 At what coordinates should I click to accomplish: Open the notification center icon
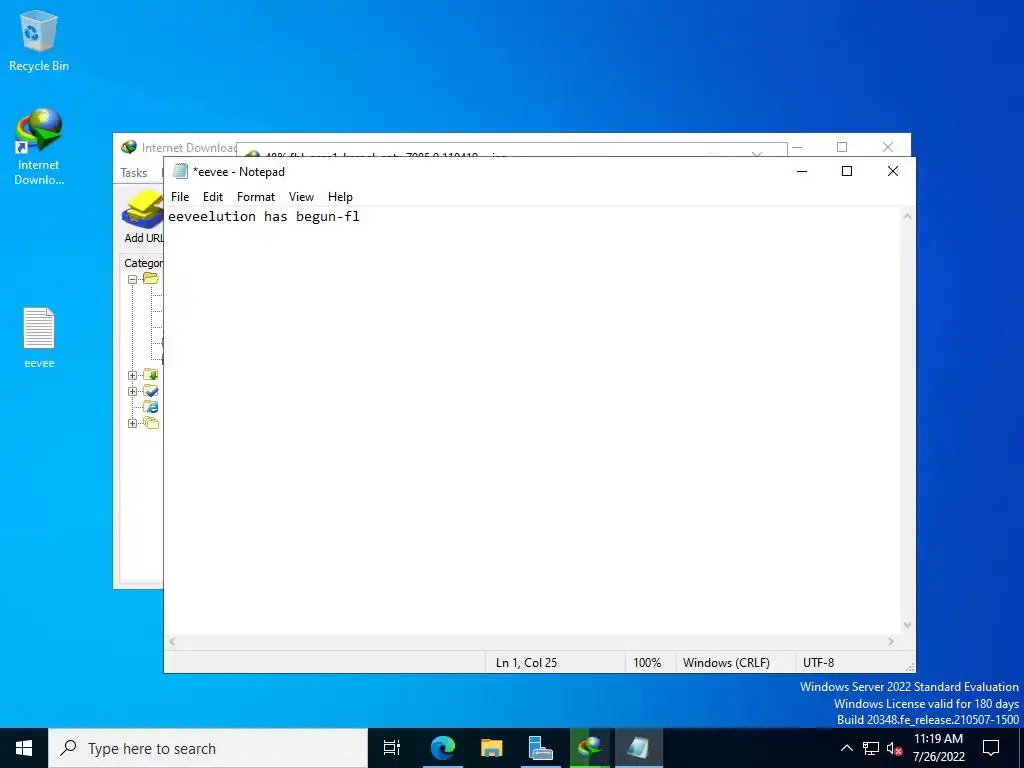pyautogui.click(x=991, y=748)
